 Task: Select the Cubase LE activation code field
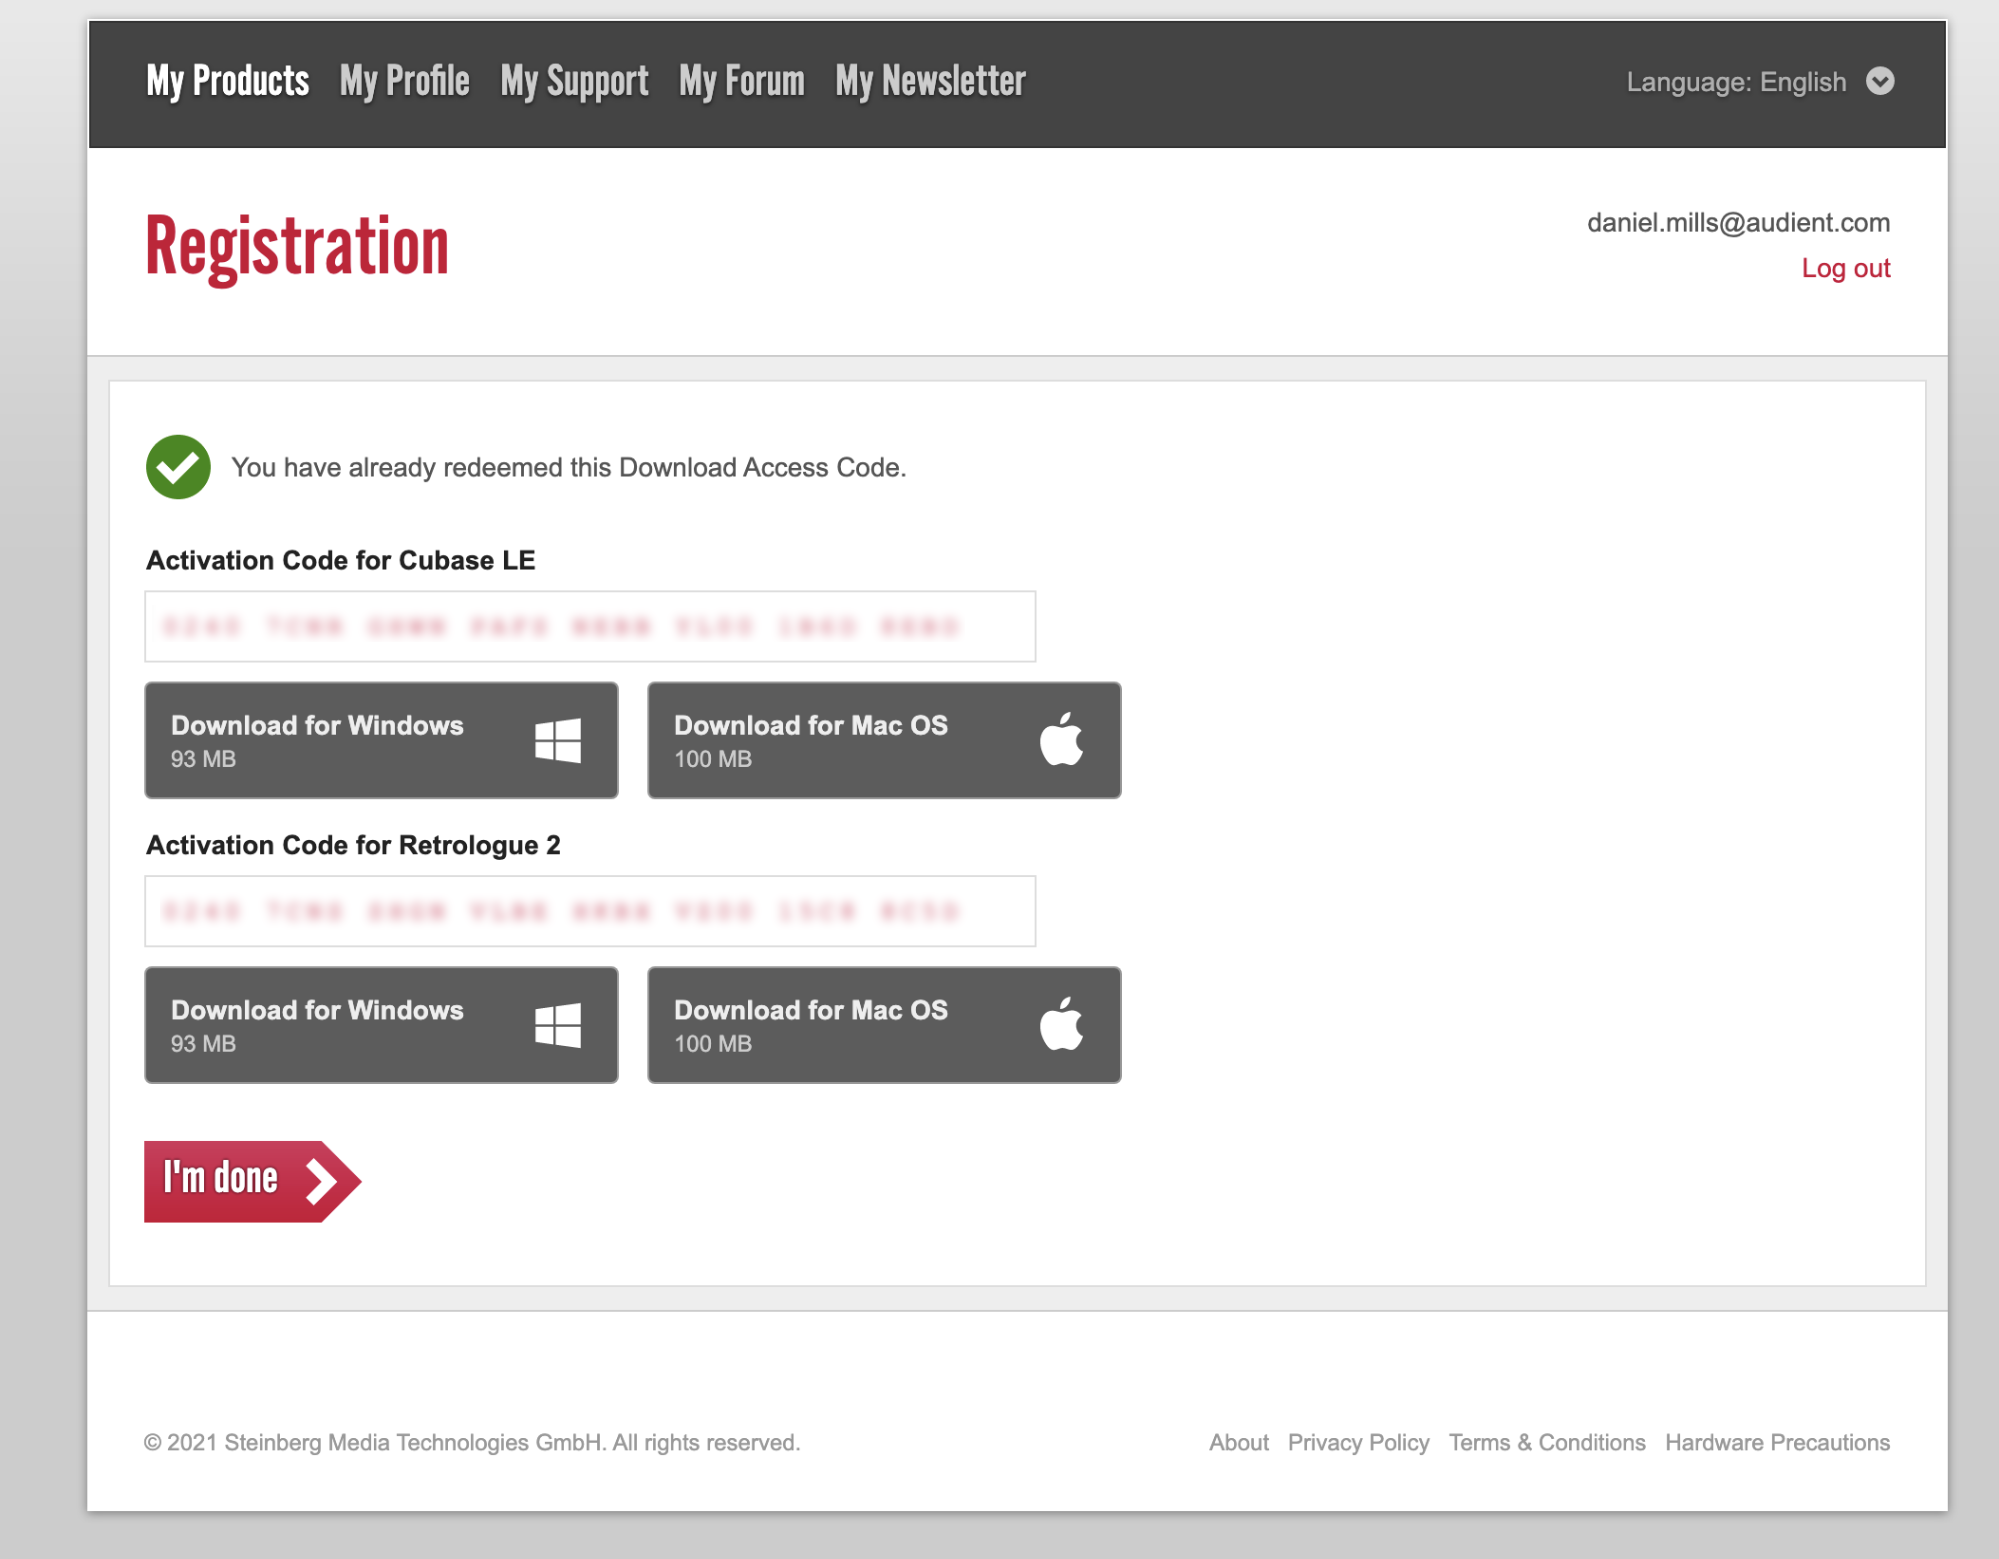point(590,626)
